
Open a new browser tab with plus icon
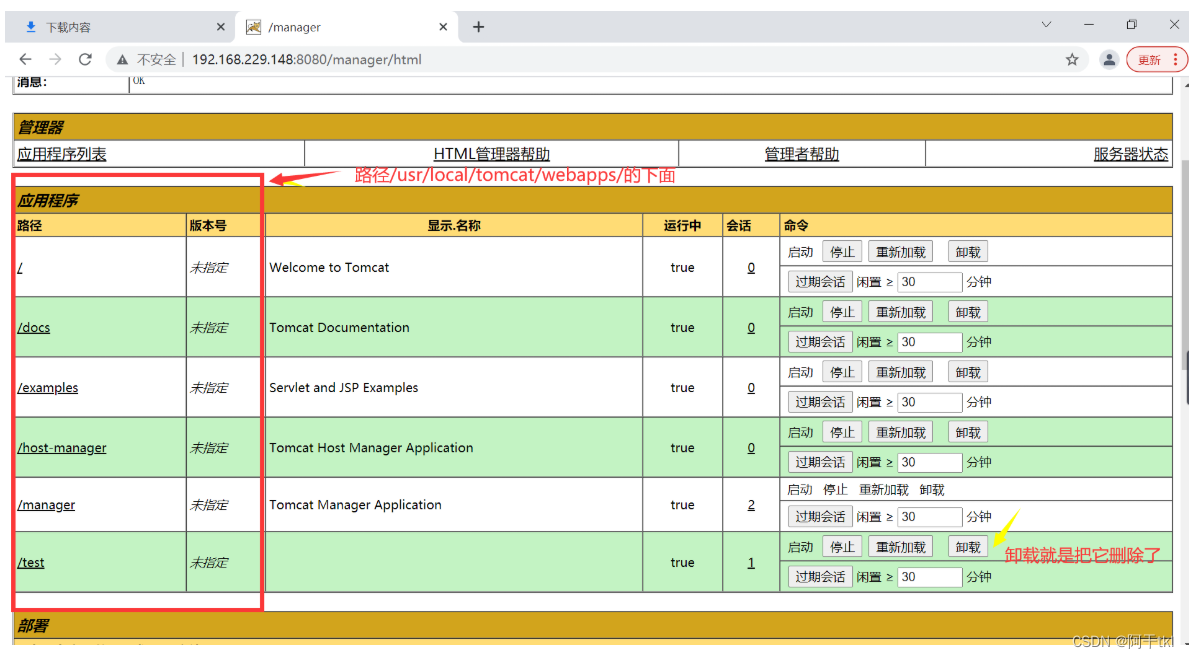pos(478,26)
